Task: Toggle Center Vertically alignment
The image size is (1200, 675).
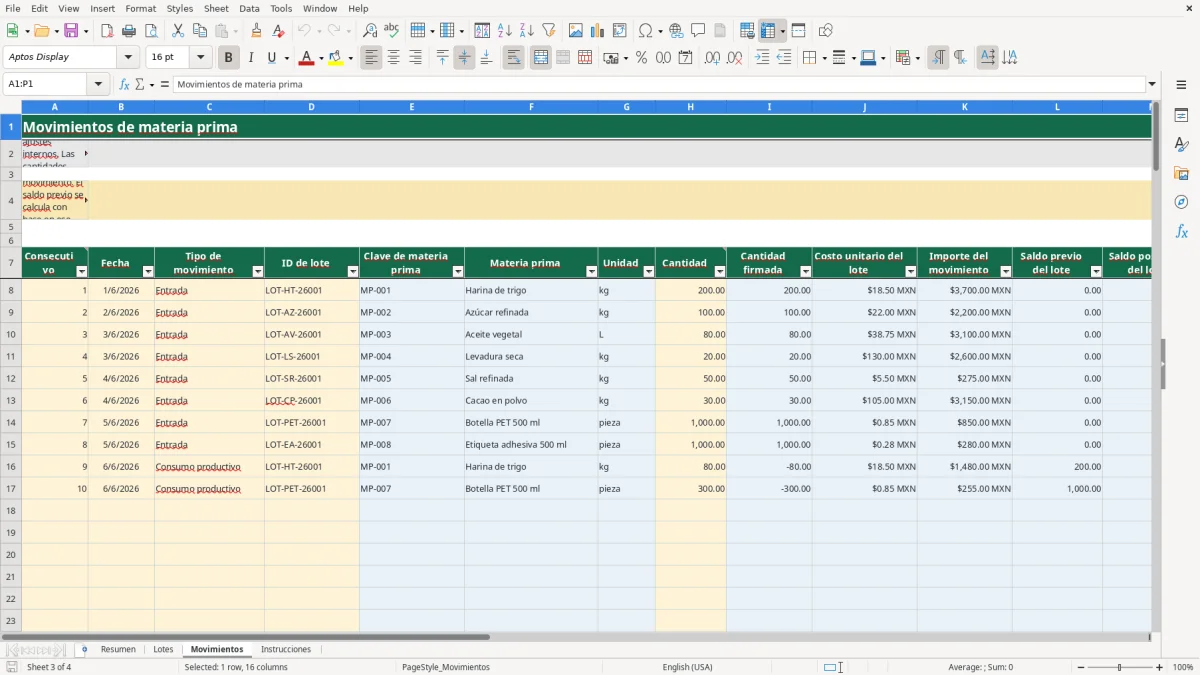Action: (x=464, y=58)
